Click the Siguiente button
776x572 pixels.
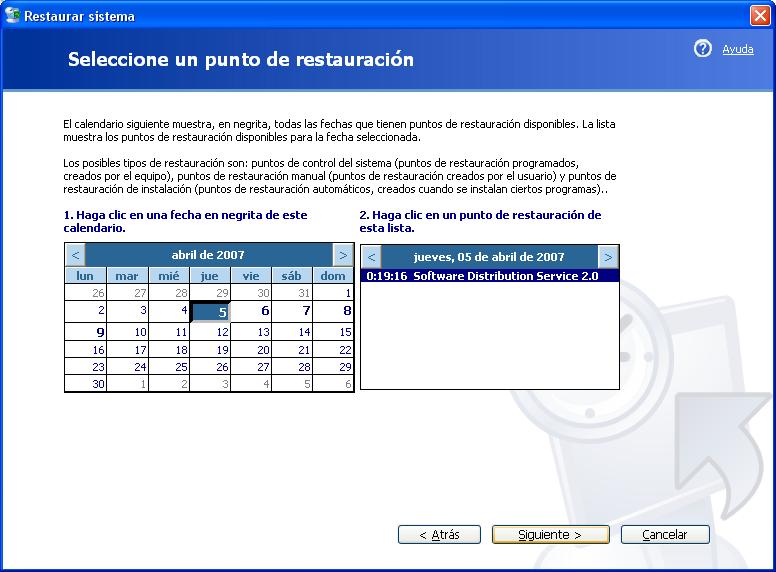549,535
